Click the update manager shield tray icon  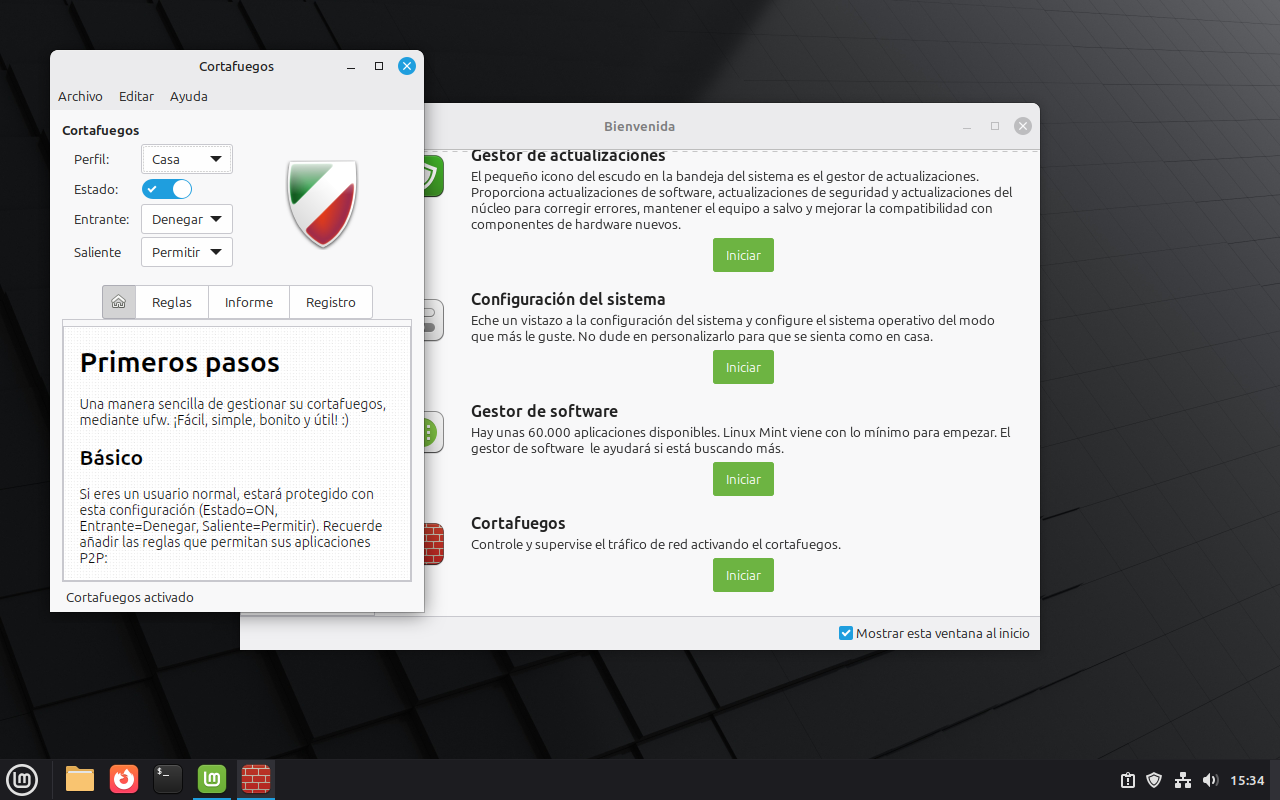(1154, 780)
